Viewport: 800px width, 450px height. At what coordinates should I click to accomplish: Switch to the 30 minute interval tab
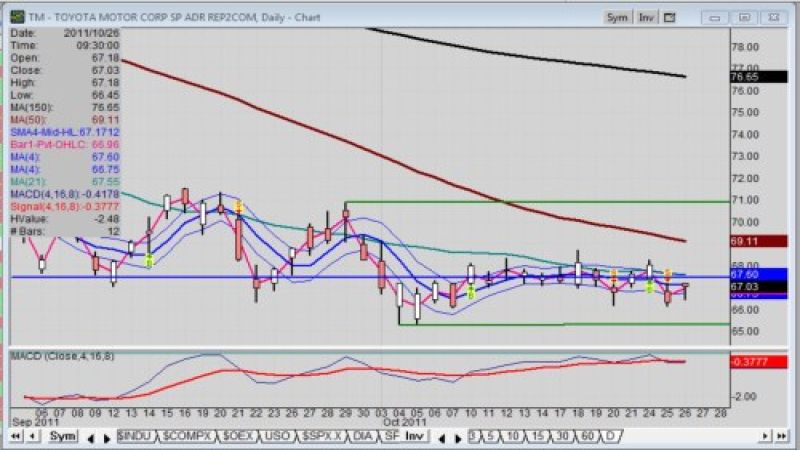(563, 436)
